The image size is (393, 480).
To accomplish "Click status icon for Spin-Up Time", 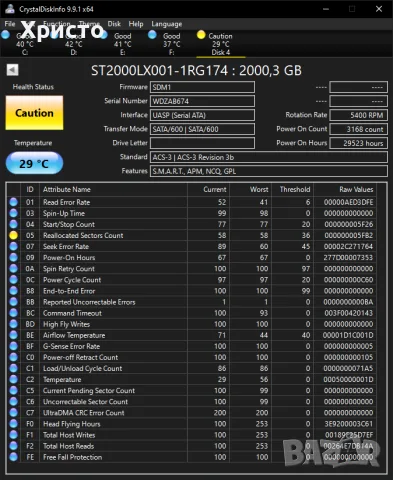I will (13, 213).
